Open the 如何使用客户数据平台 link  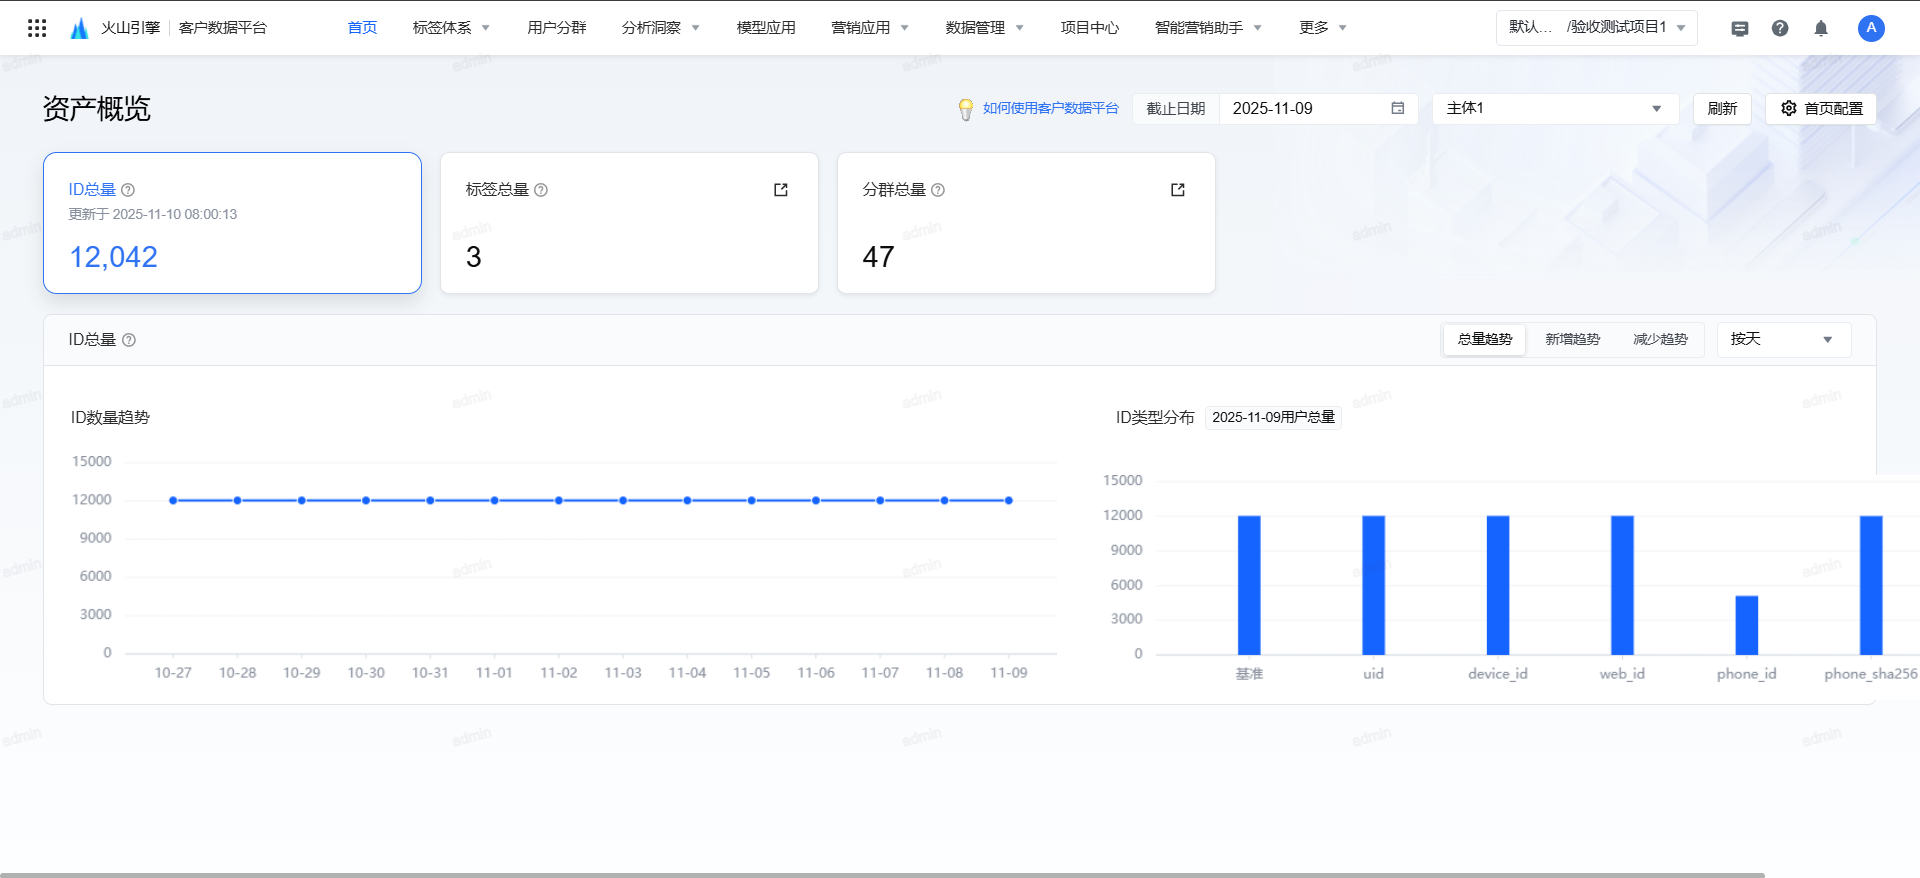(1050, 108)
